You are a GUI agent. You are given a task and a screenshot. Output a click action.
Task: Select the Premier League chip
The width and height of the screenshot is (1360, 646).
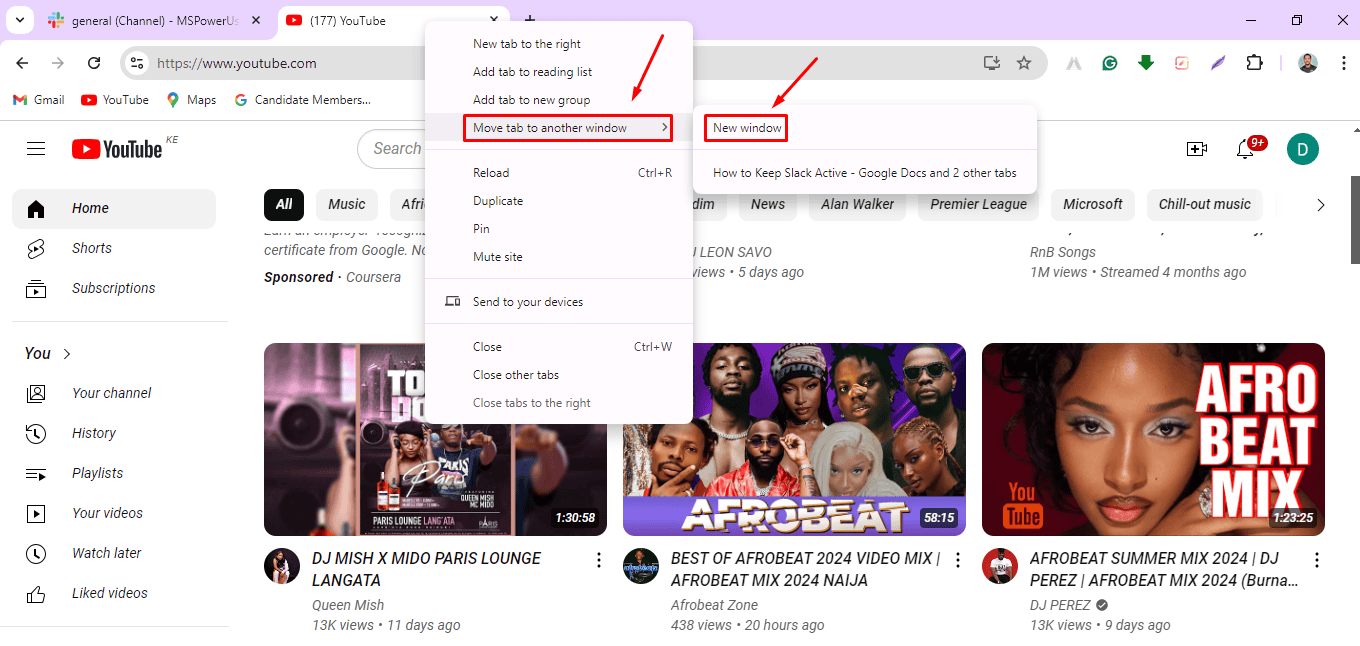click(979, 204)
